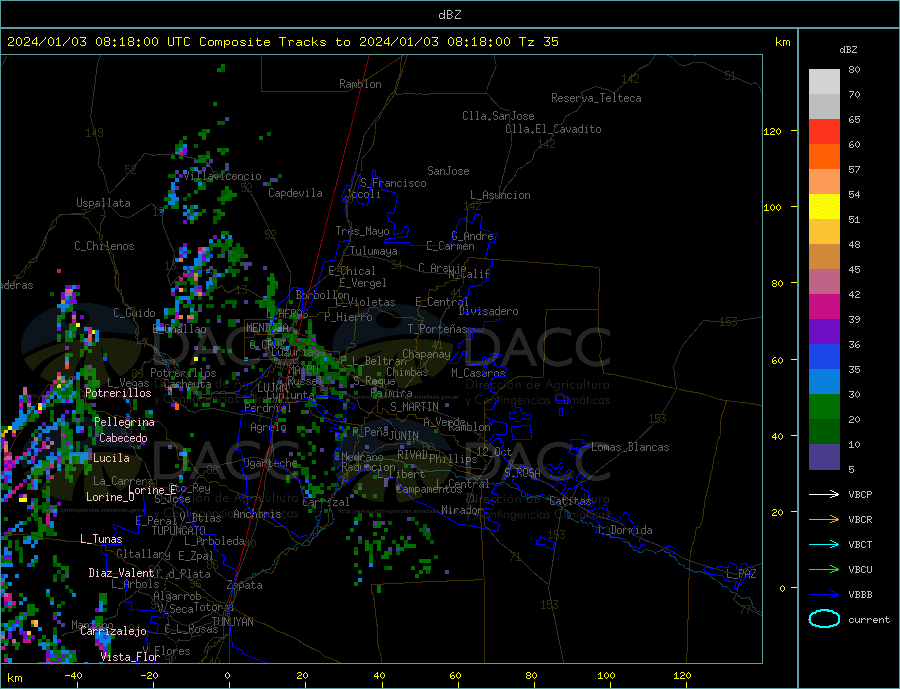Click the 'TUPUNGATO' map label
This screenshot has width=900, height=689.
179,531
